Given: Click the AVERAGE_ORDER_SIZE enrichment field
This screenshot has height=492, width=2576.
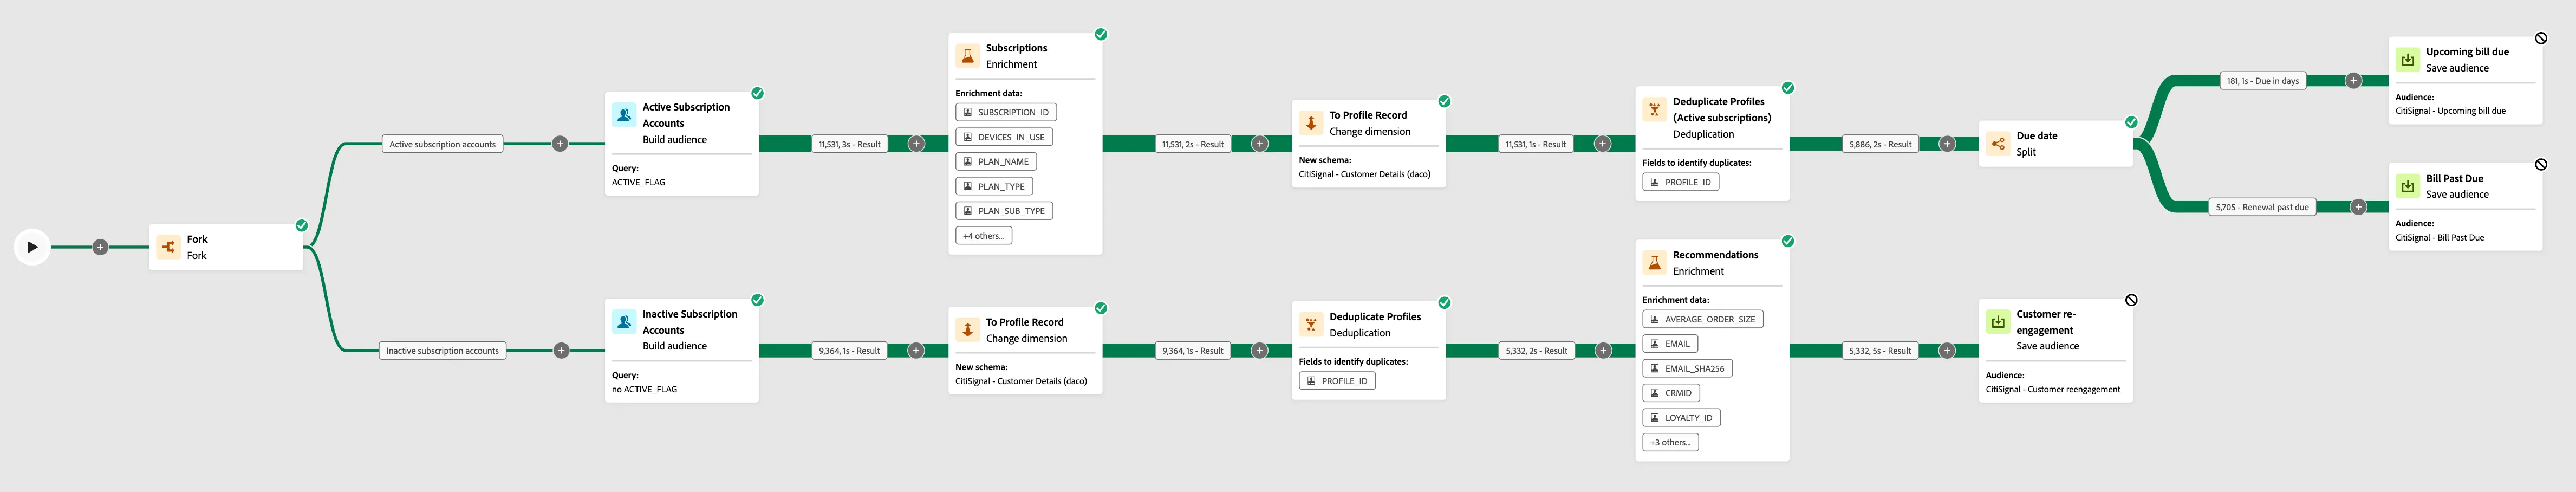Looking at the screenshot, I should pos(1702,319).
